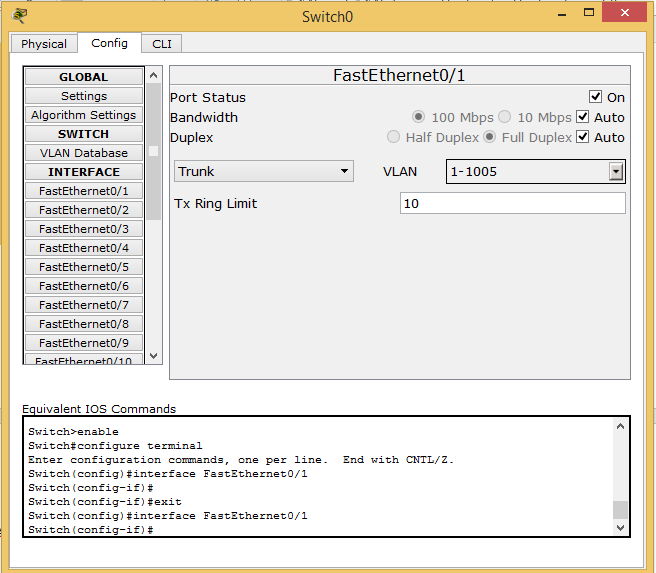Open the CLI tab
This screenshot has width=656, height=573.
[162, 44]
